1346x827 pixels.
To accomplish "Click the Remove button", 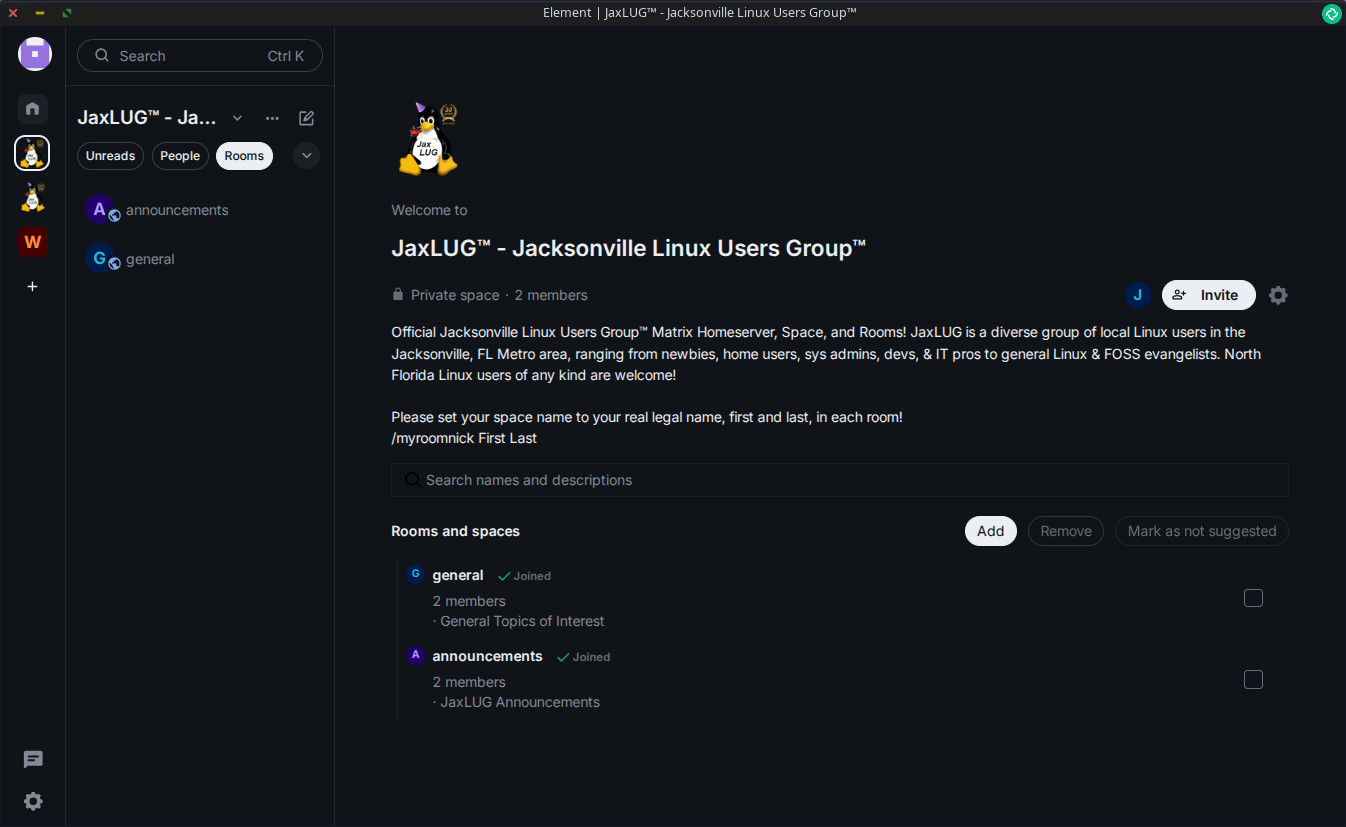I will click(1066, 531).
